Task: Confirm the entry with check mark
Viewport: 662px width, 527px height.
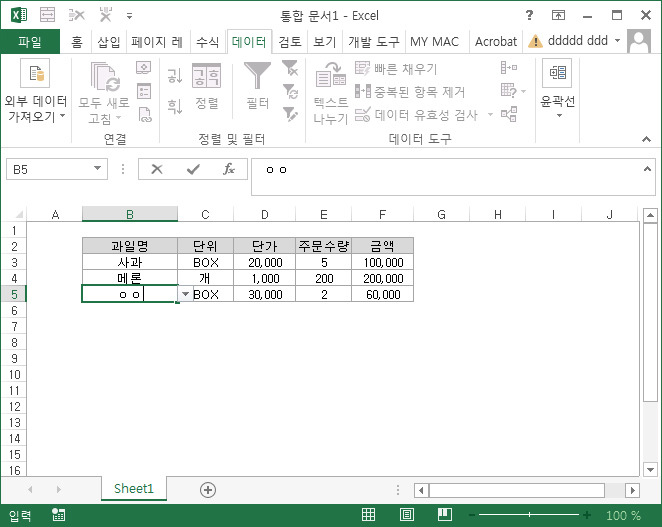Action: (x=193, y=169)
